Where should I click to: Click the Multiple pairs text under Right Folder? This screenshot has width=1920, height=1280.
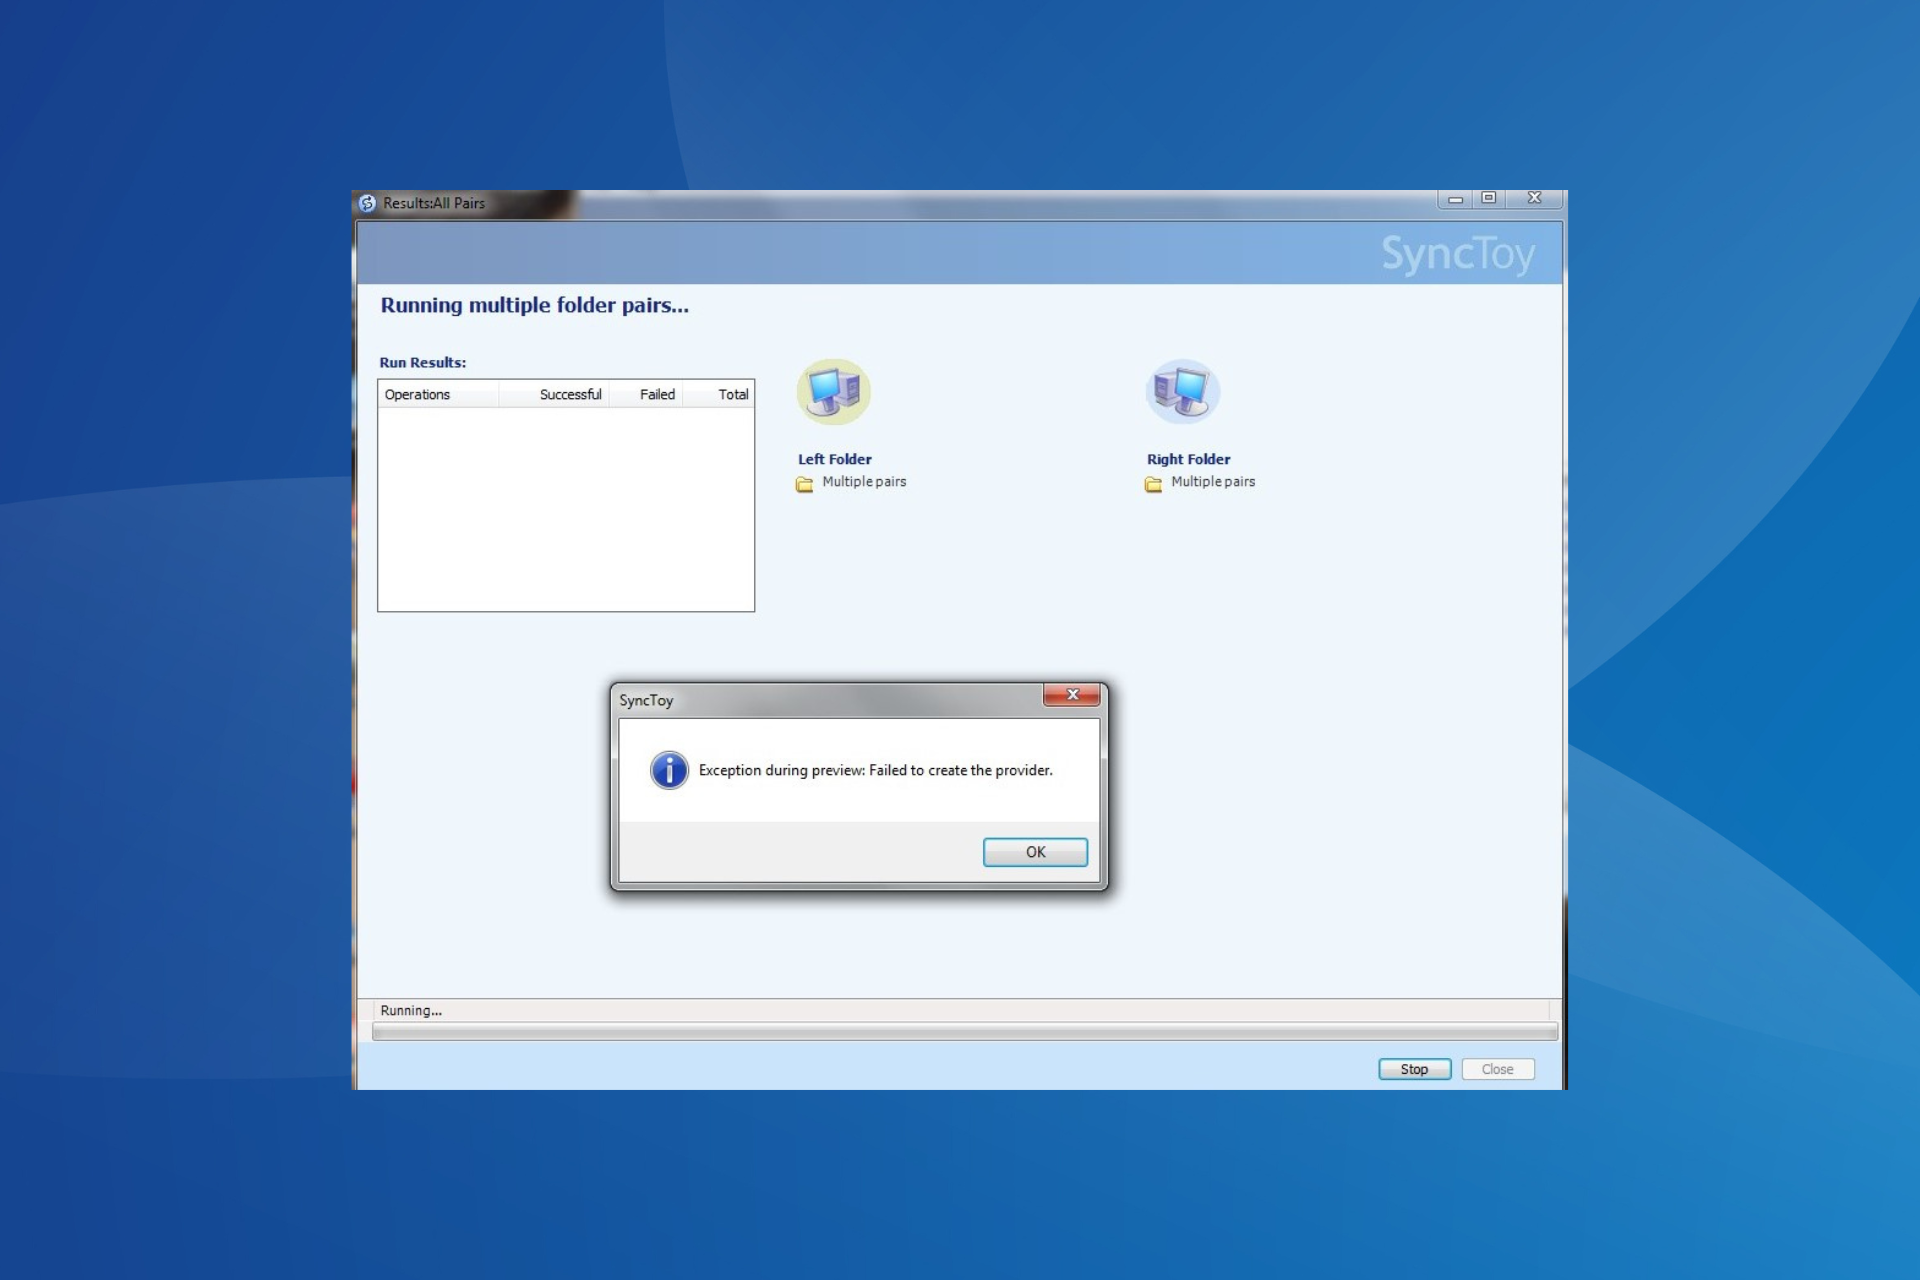(x=1213, y=482)
